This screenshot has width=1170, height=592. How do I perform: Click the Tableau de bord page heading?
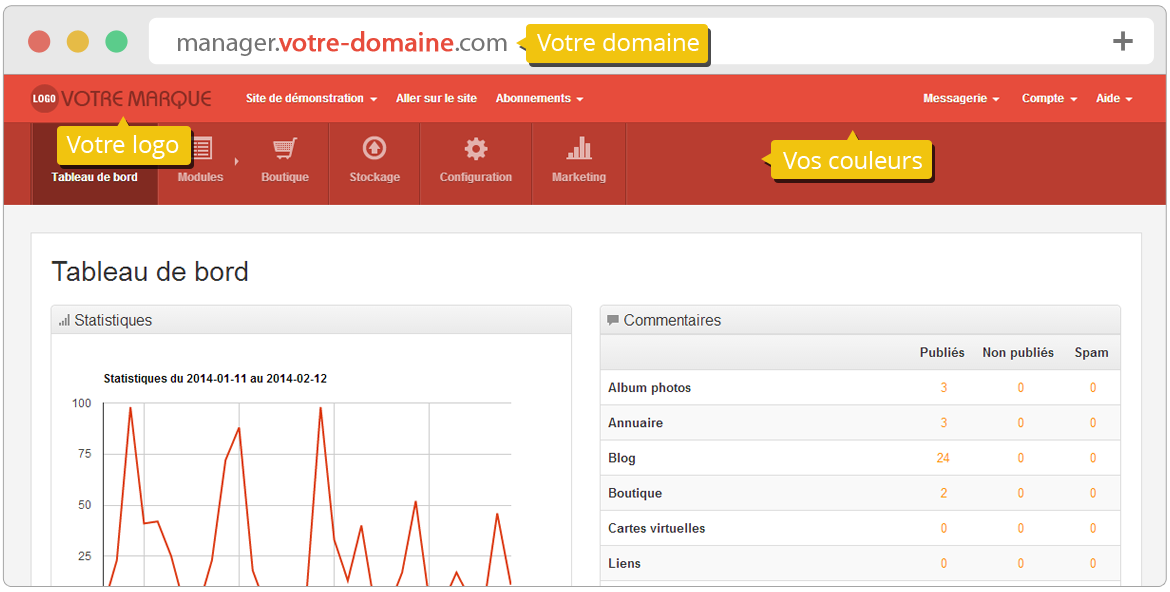(150, 272)
